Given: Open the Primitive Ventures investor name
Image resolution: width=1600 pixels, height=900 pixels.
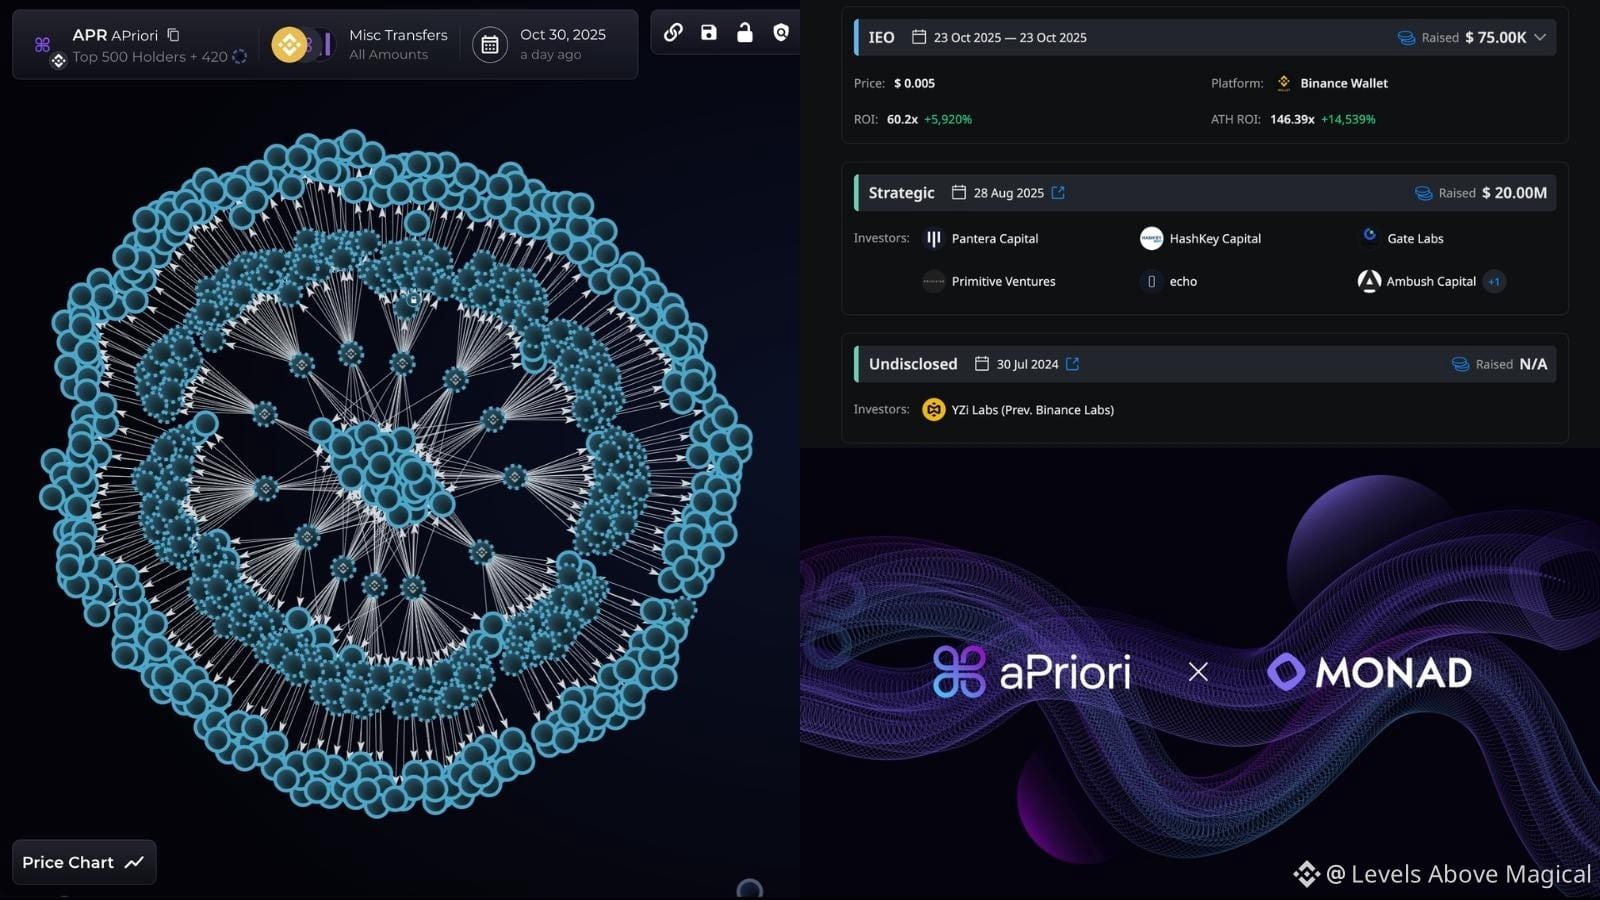Looking at the screenshot, I should (x=1004, y=281).
